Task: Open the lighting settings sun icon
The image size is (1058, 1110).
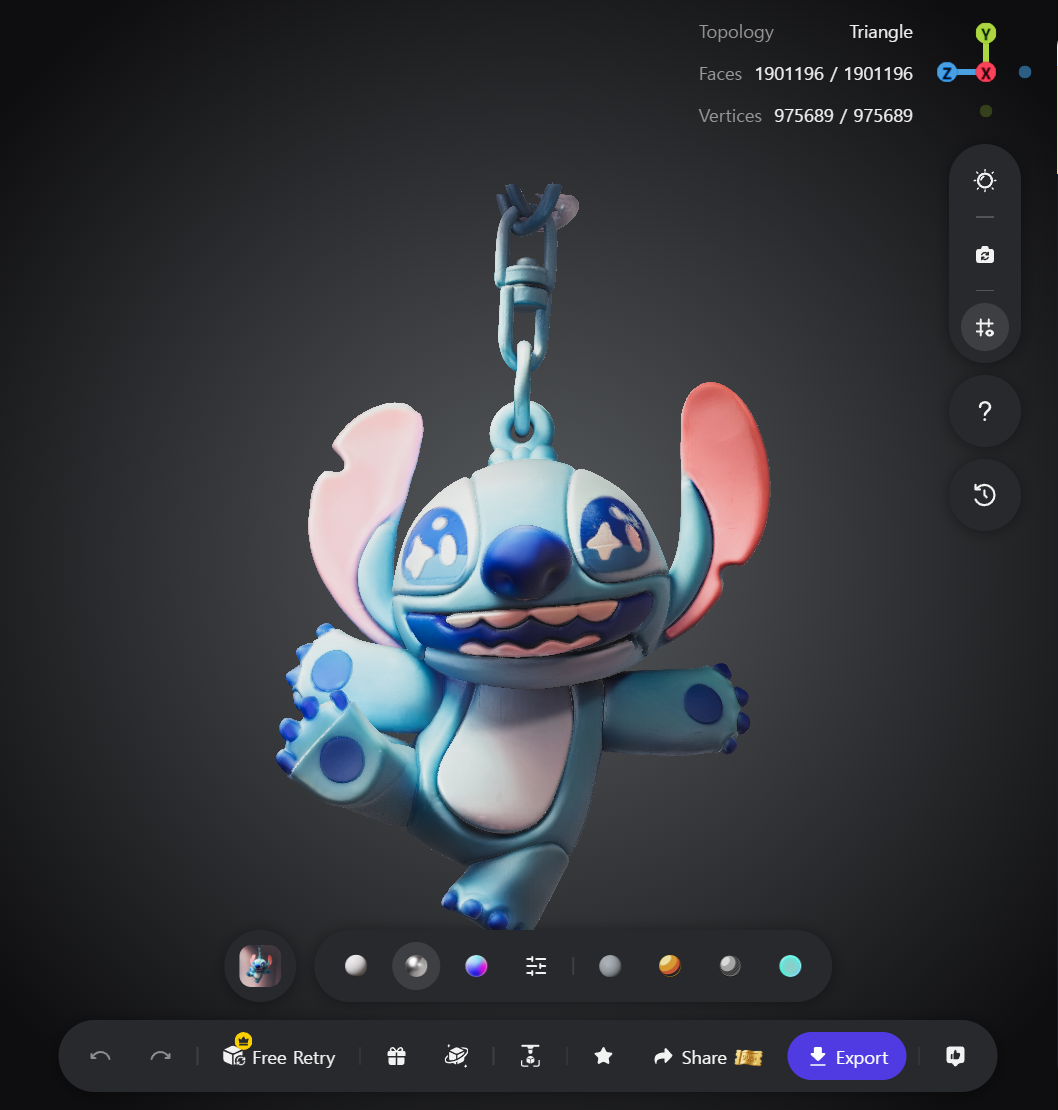Action: 984,181
